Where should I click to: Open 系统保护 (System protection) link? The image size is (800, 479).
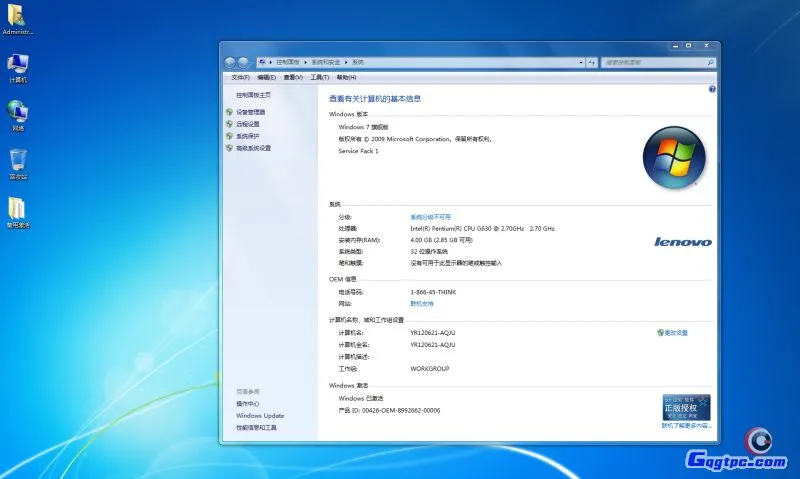247,136
